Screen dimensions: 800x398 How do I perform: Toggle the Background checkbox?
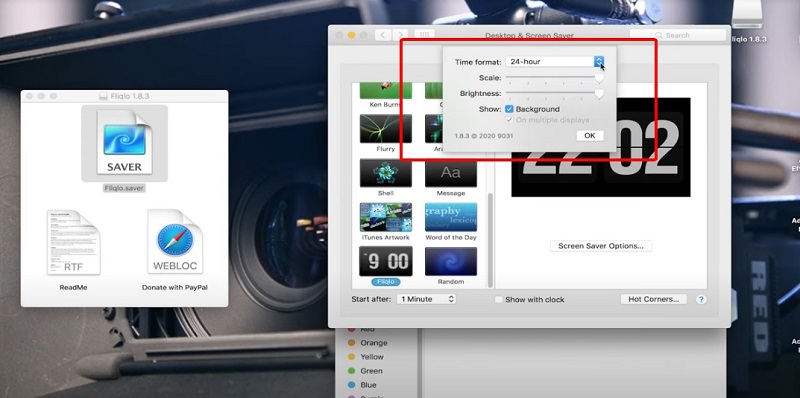509,109
